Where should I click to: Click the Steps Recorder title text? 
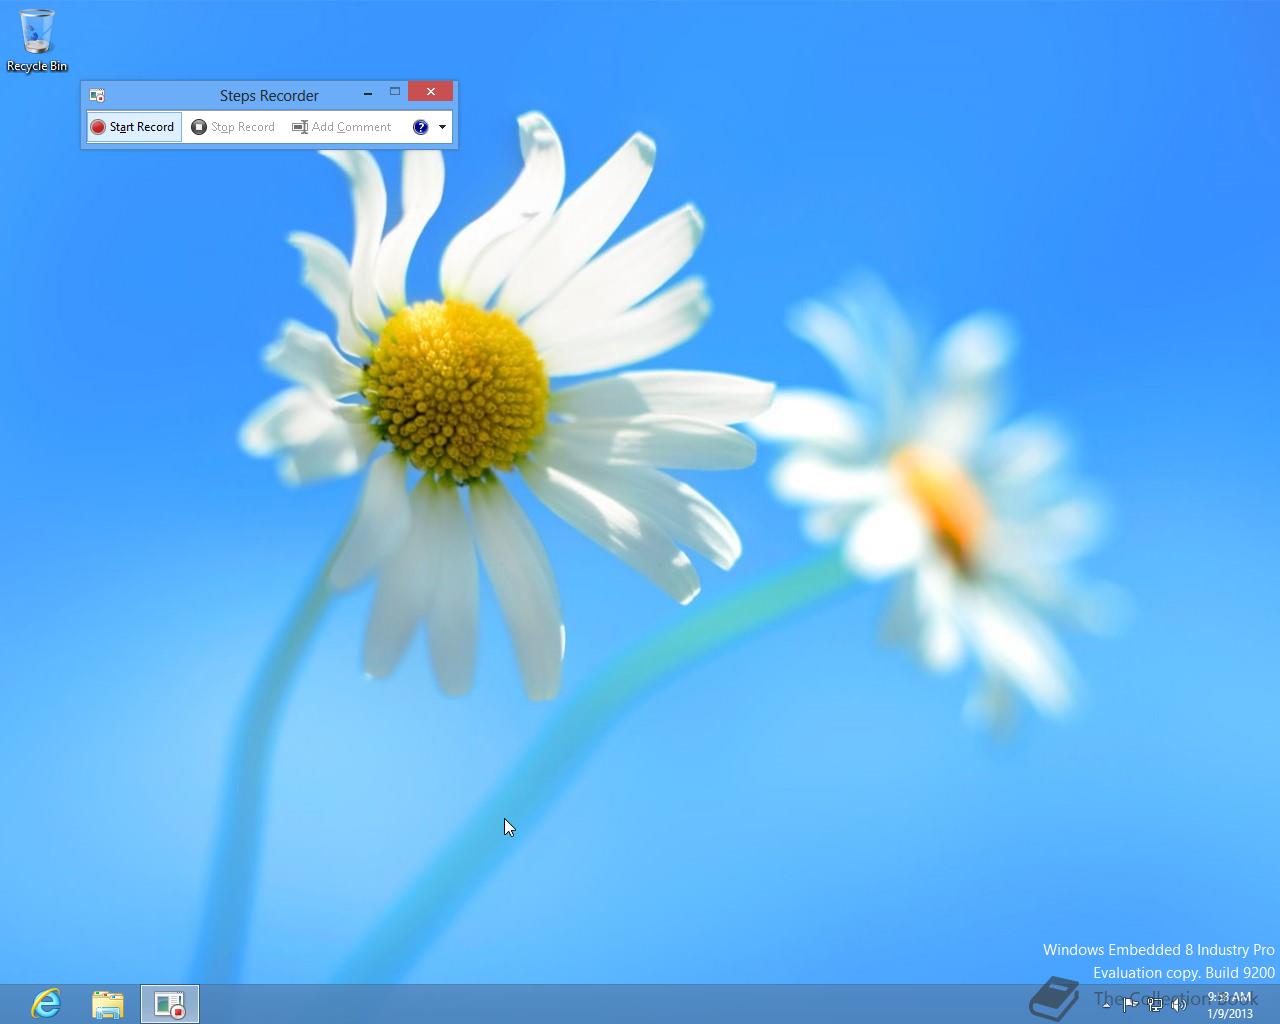tap(269, 95)
